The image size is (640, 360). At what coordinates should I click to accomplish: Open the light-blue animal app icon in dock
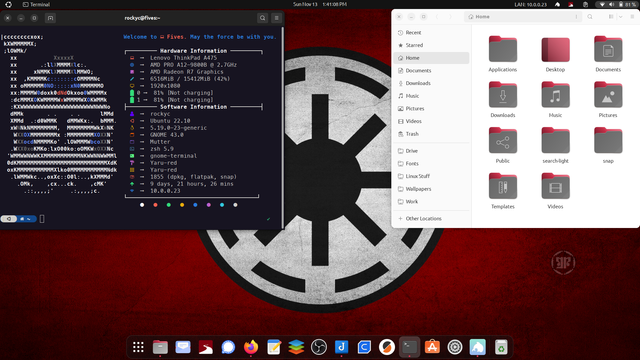point(478,347)
